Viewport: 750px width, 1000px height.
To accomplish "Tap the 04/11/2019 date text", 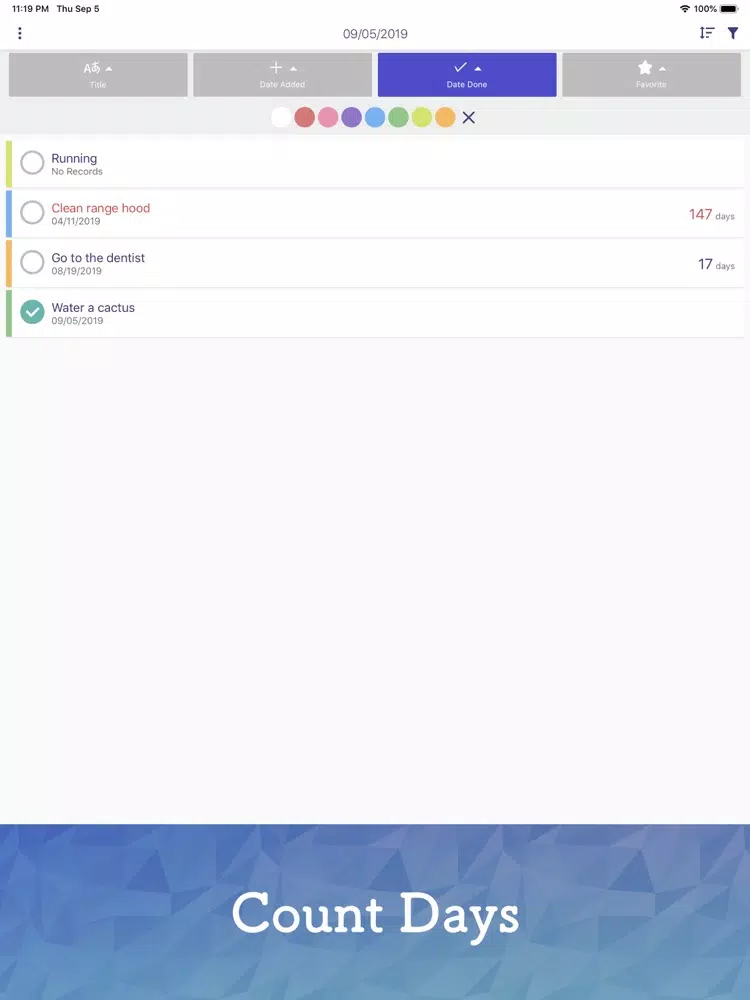I will coord(76,221).
